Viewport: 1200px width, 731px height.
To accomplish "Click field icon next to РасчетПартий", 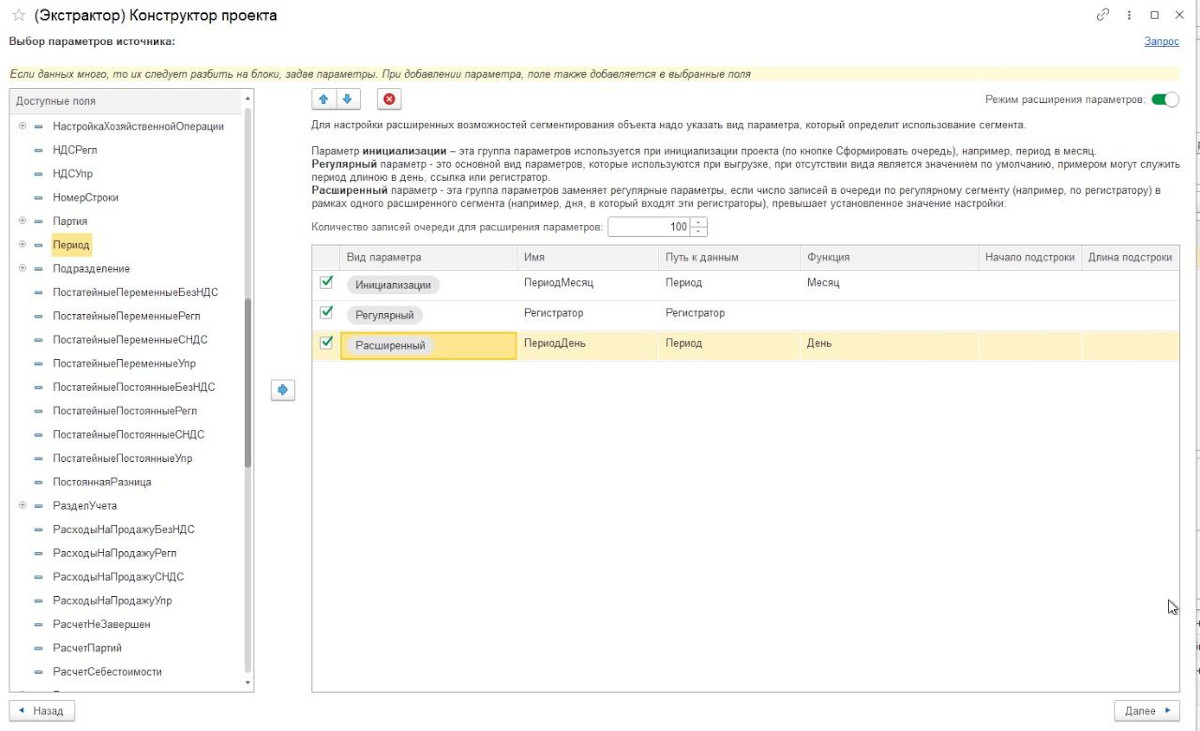I will click(x=39, y=648).
